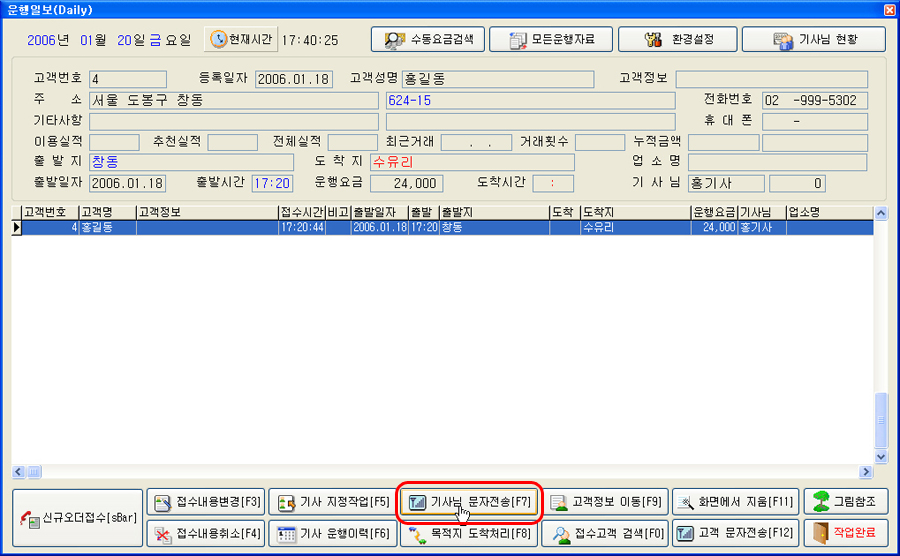
Task: Click 기사 운행이력[F6] history icon
Action: pos(286,535)
